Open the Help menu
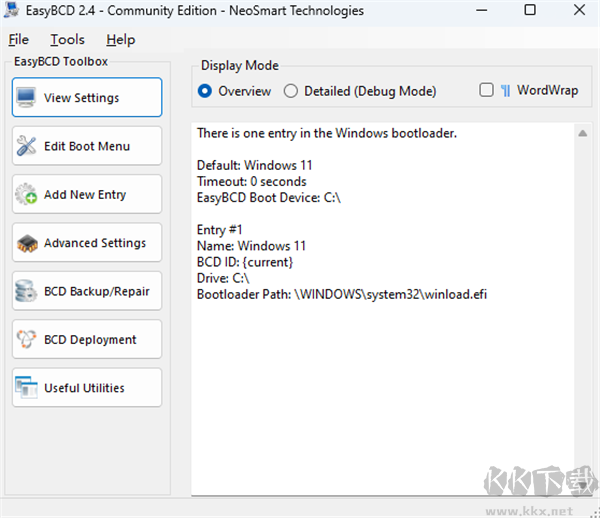Screen dimensions: 600x518 [x=120, y=40]
